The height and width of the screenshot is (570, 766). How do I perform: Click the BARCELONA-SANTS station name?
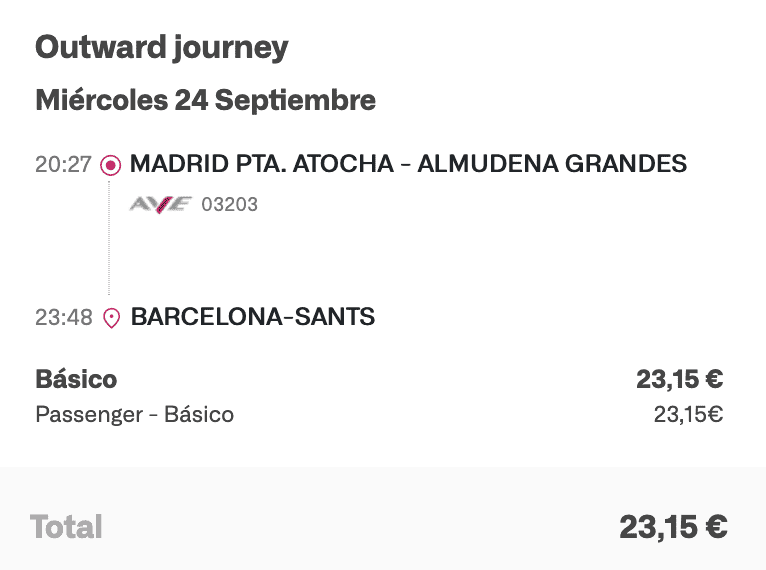(253, 318)
